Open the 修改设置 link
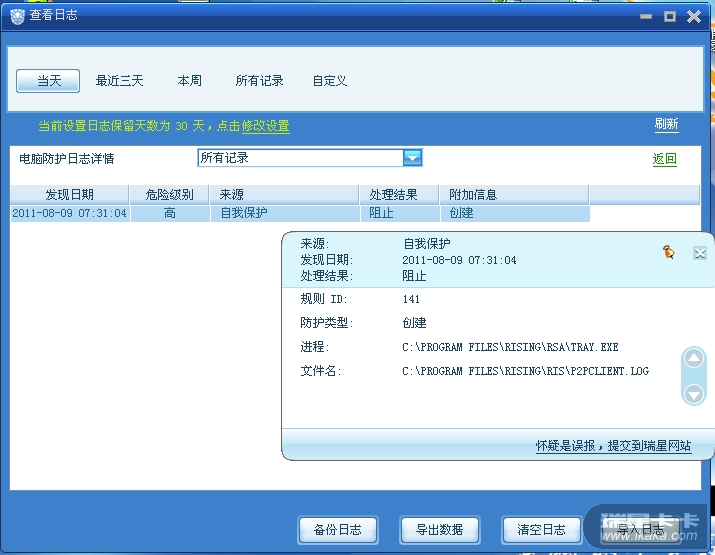This screenshot has width=715, height=555. (265, 126)
